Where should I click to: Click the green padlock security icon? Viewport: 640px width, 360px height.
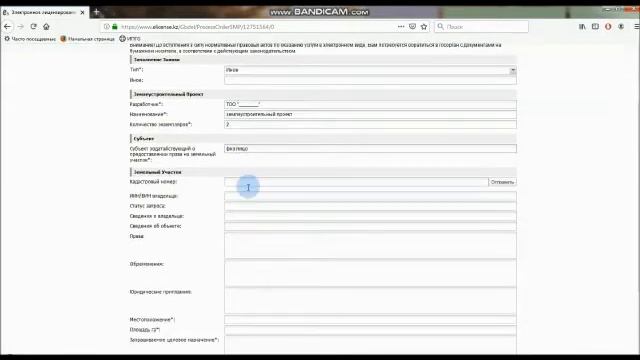pyautogui.click(x=115, y=27)
